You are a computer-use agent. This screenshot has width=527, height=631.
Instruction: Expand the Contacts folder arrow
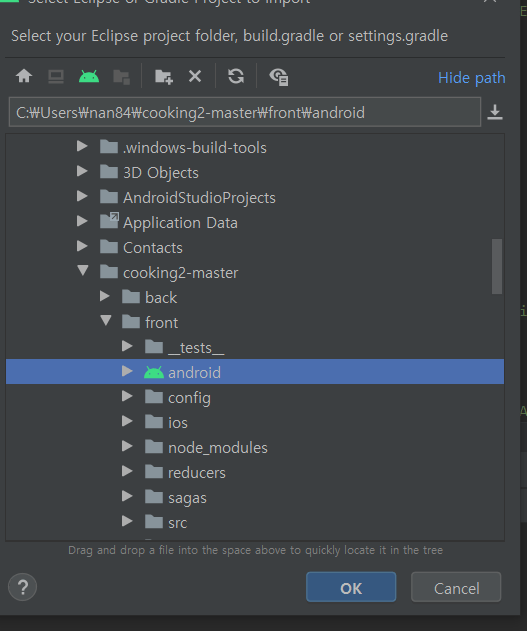[82, 246]
